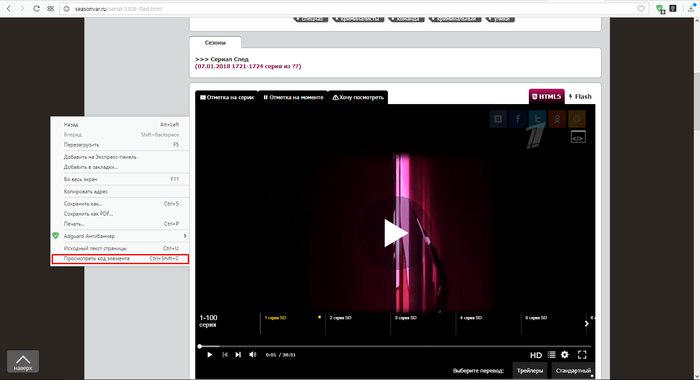The image size is (700, 380).
Task: Go back with the browser back arrow
Action: click(x=8, y=8)
